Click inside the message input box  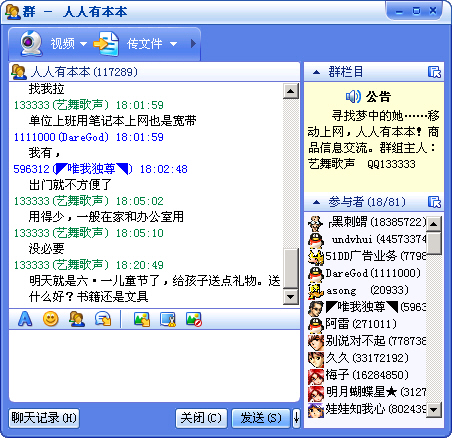[154, 366]
